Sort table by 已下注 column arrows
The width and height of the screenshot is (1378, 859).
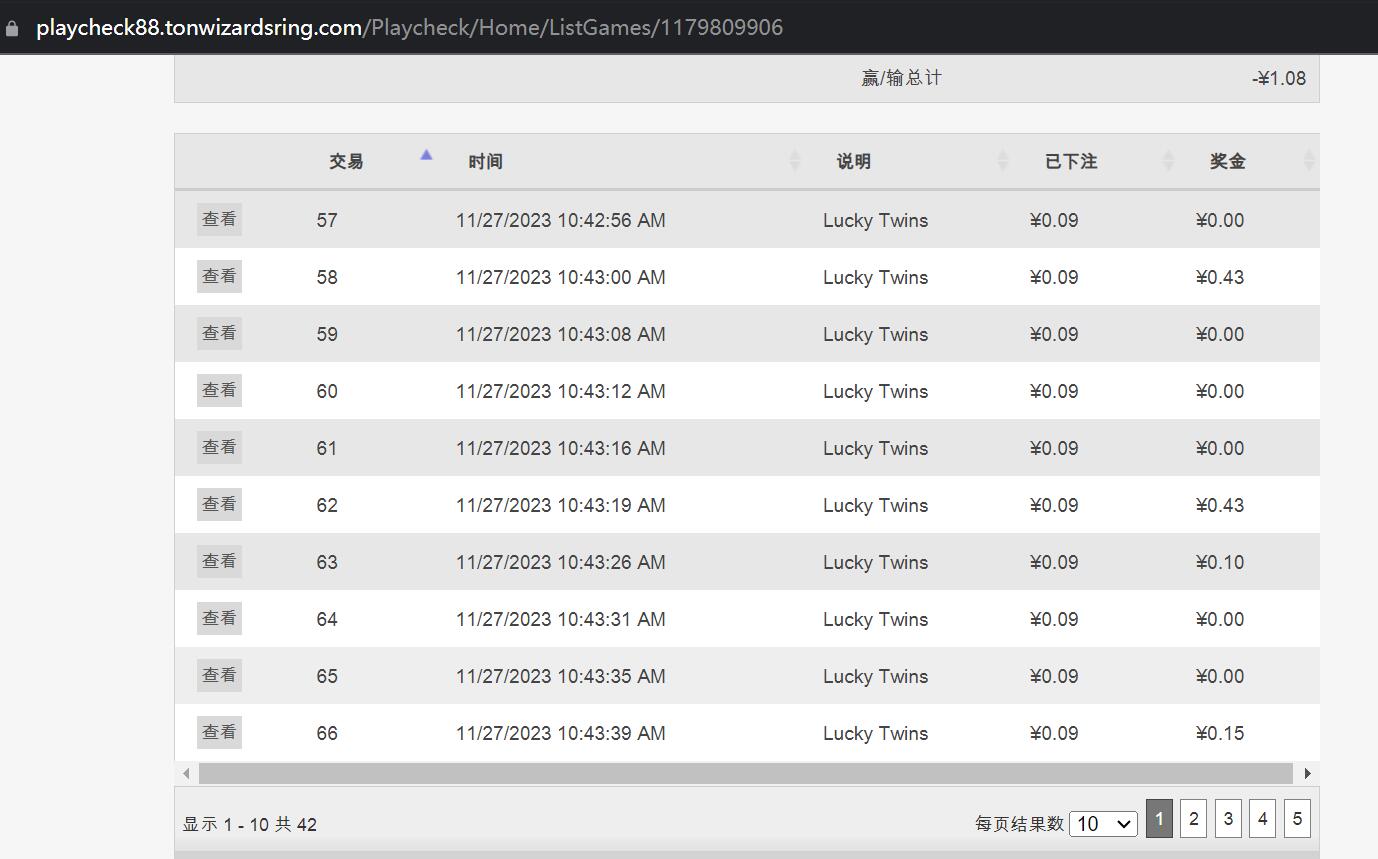(x=1168, y=160)
